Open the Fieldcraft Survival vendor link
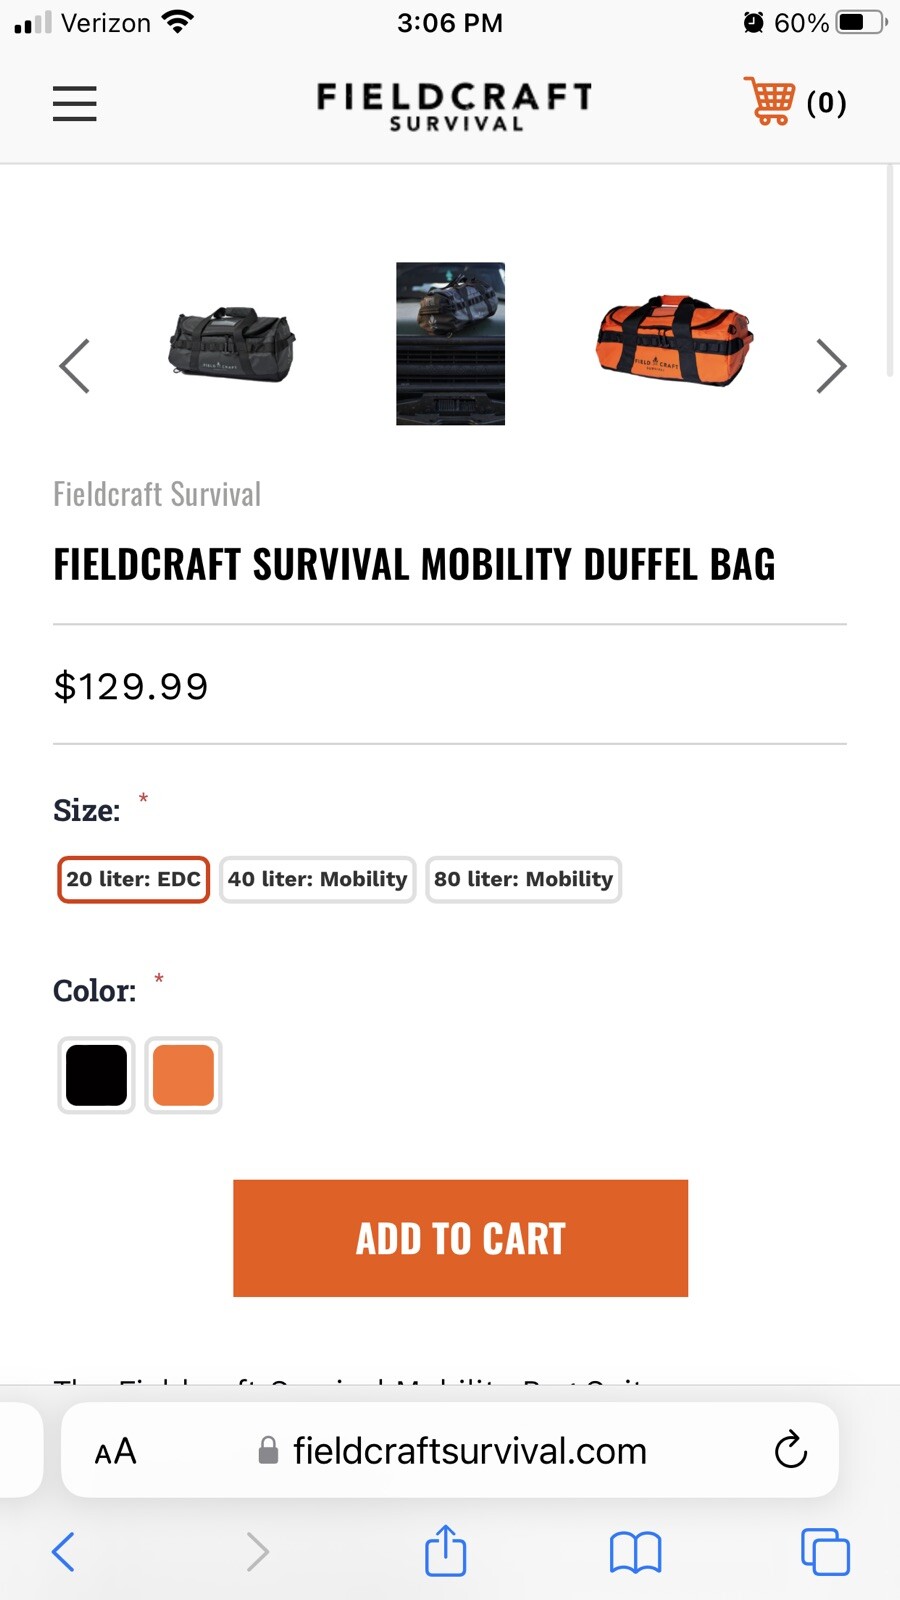 coord(156,493)
